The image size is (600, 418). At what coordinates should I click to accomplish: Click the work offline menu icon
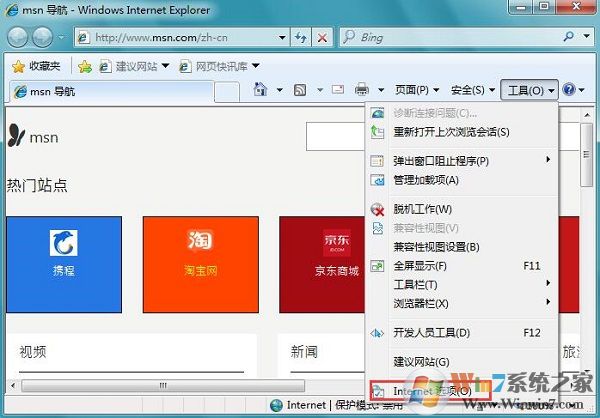point(377,209)
